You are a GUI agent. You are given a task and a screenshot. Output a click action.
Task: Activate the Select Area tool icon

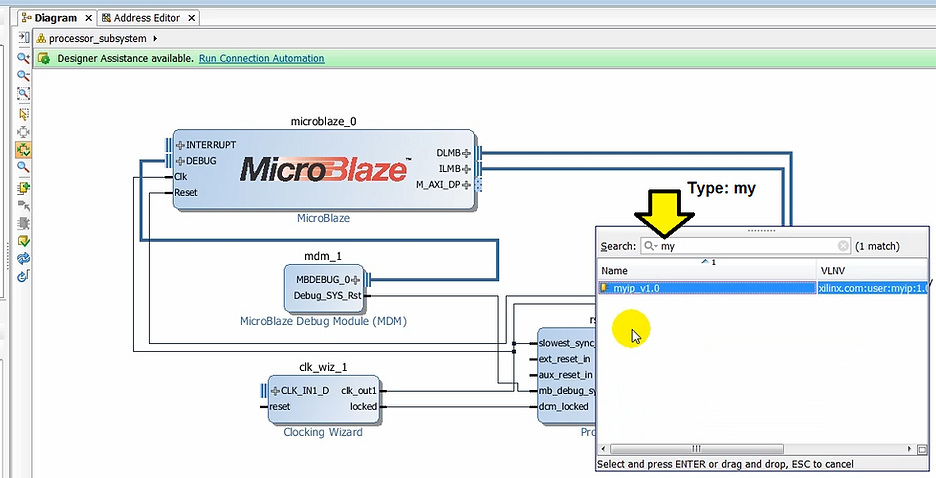pos(23,113)
